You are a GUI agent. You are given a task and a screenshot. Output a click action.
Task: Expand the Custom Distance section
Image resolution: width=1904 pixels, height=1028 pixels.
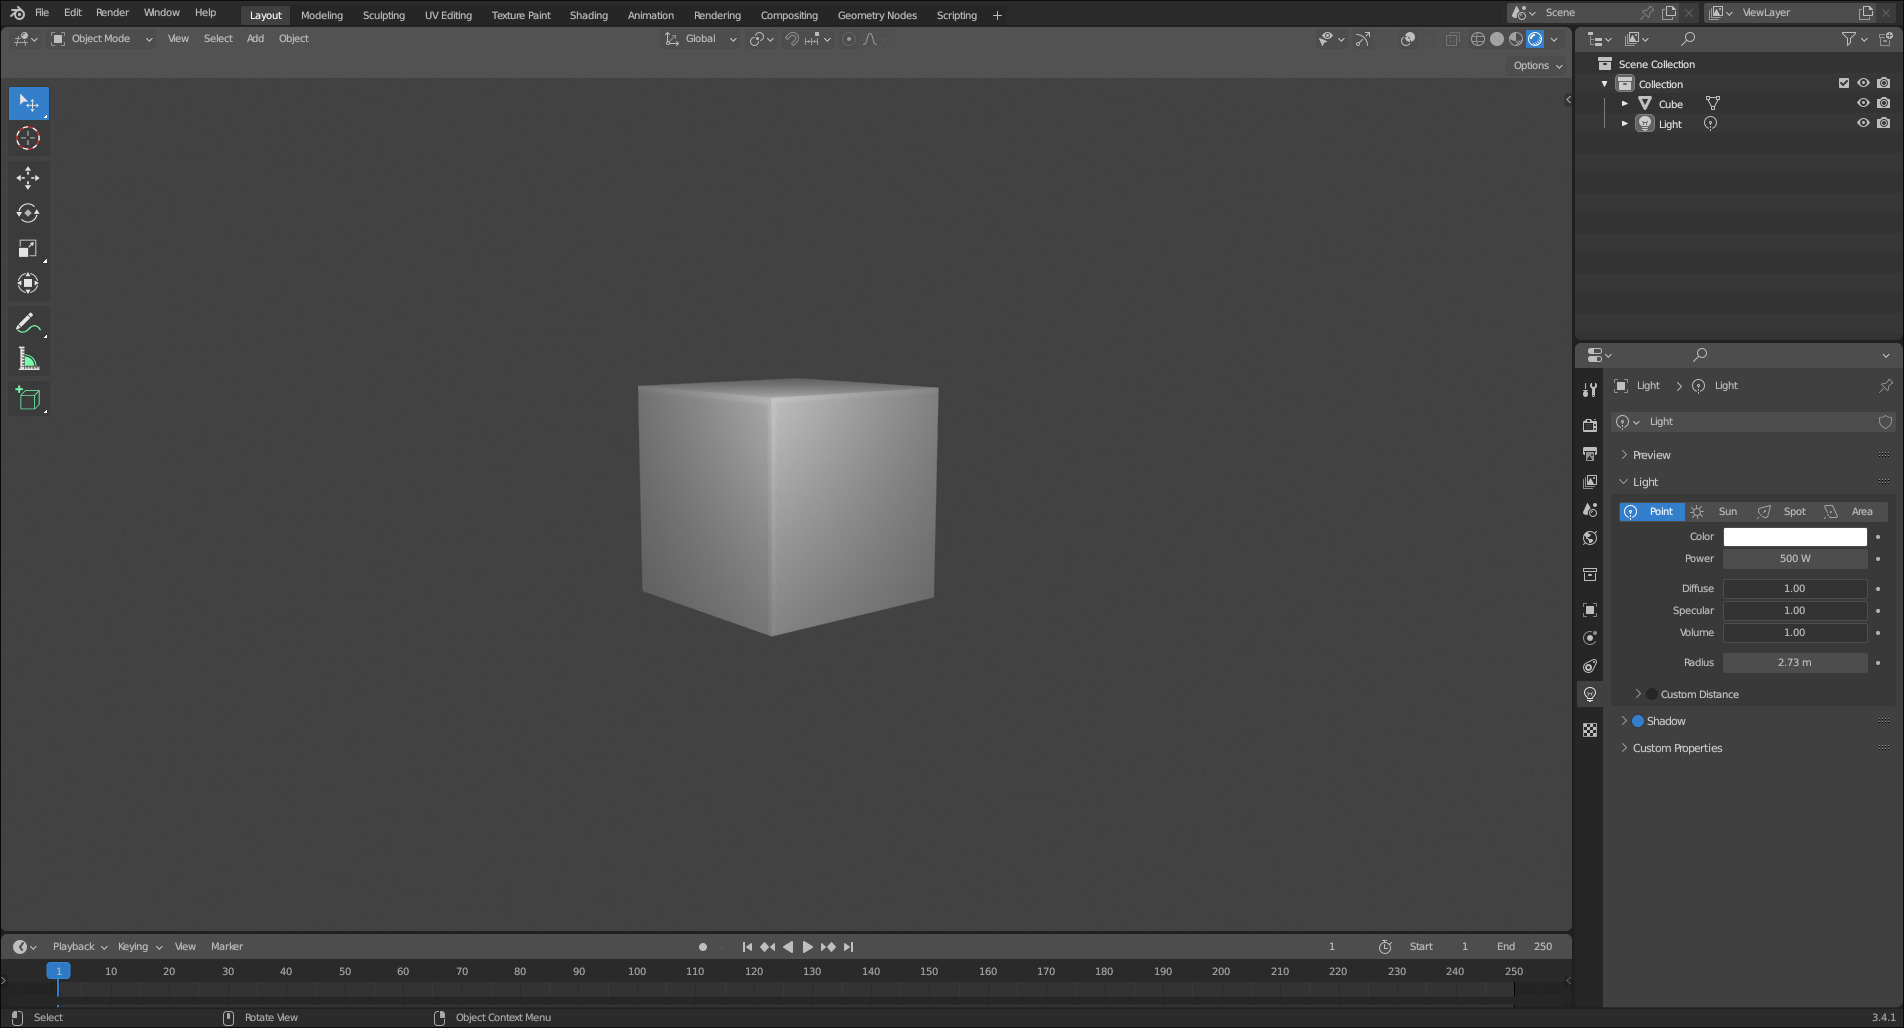click(x=1638, y=694)
